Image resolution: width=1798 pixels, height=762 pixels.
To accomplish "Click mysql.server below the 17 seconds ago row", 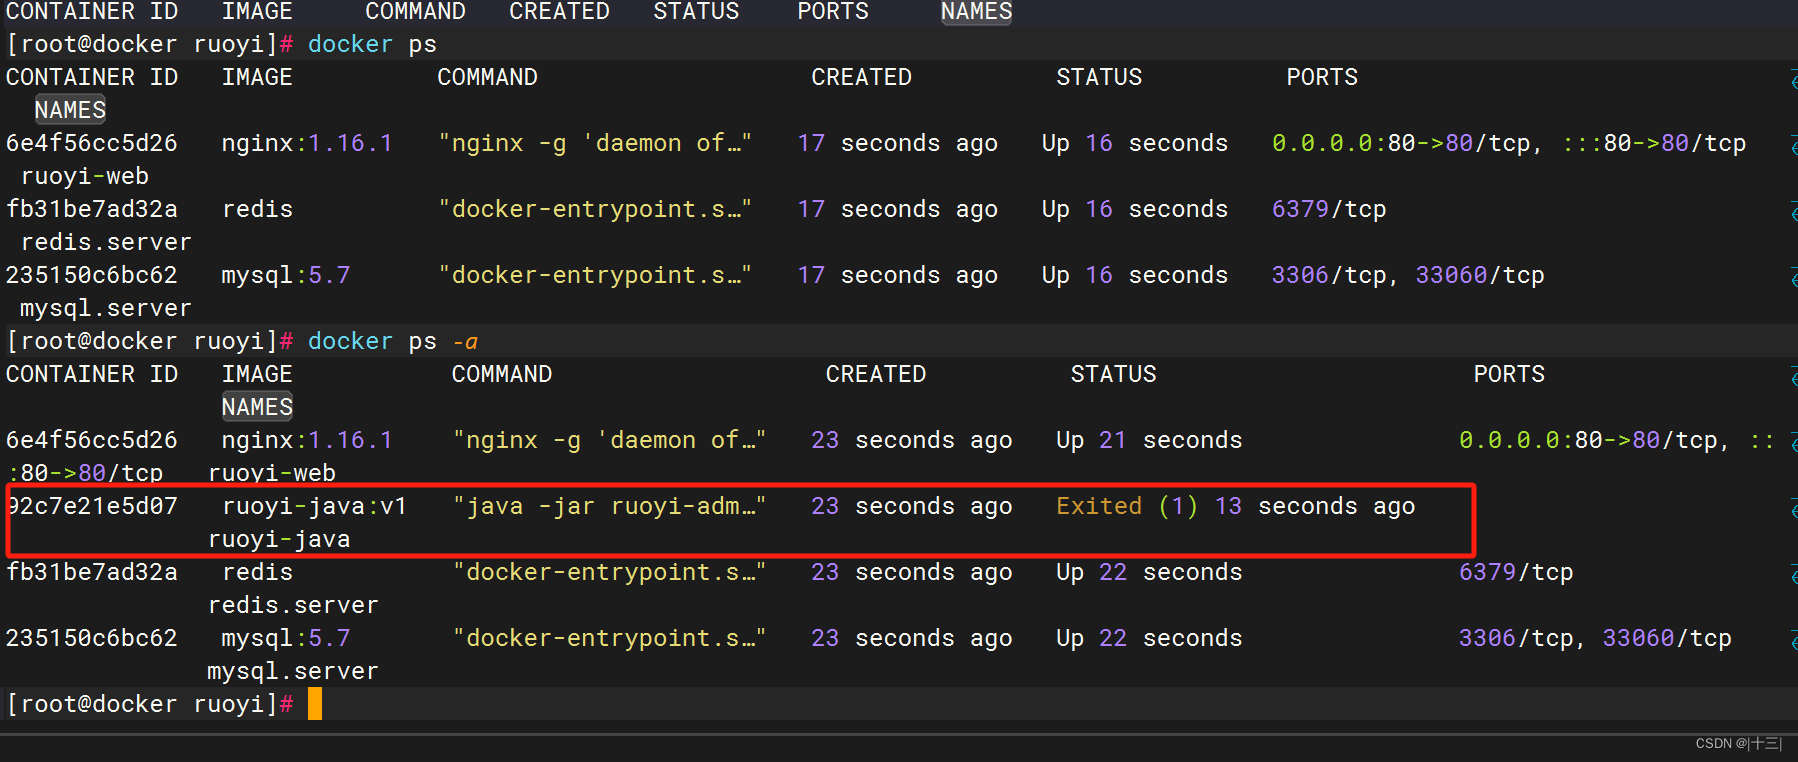I will click(106, 308).
